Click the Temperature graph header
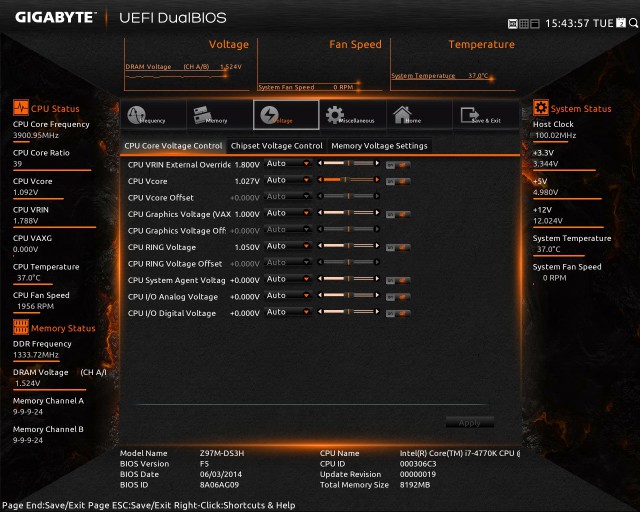 [481, 44]
